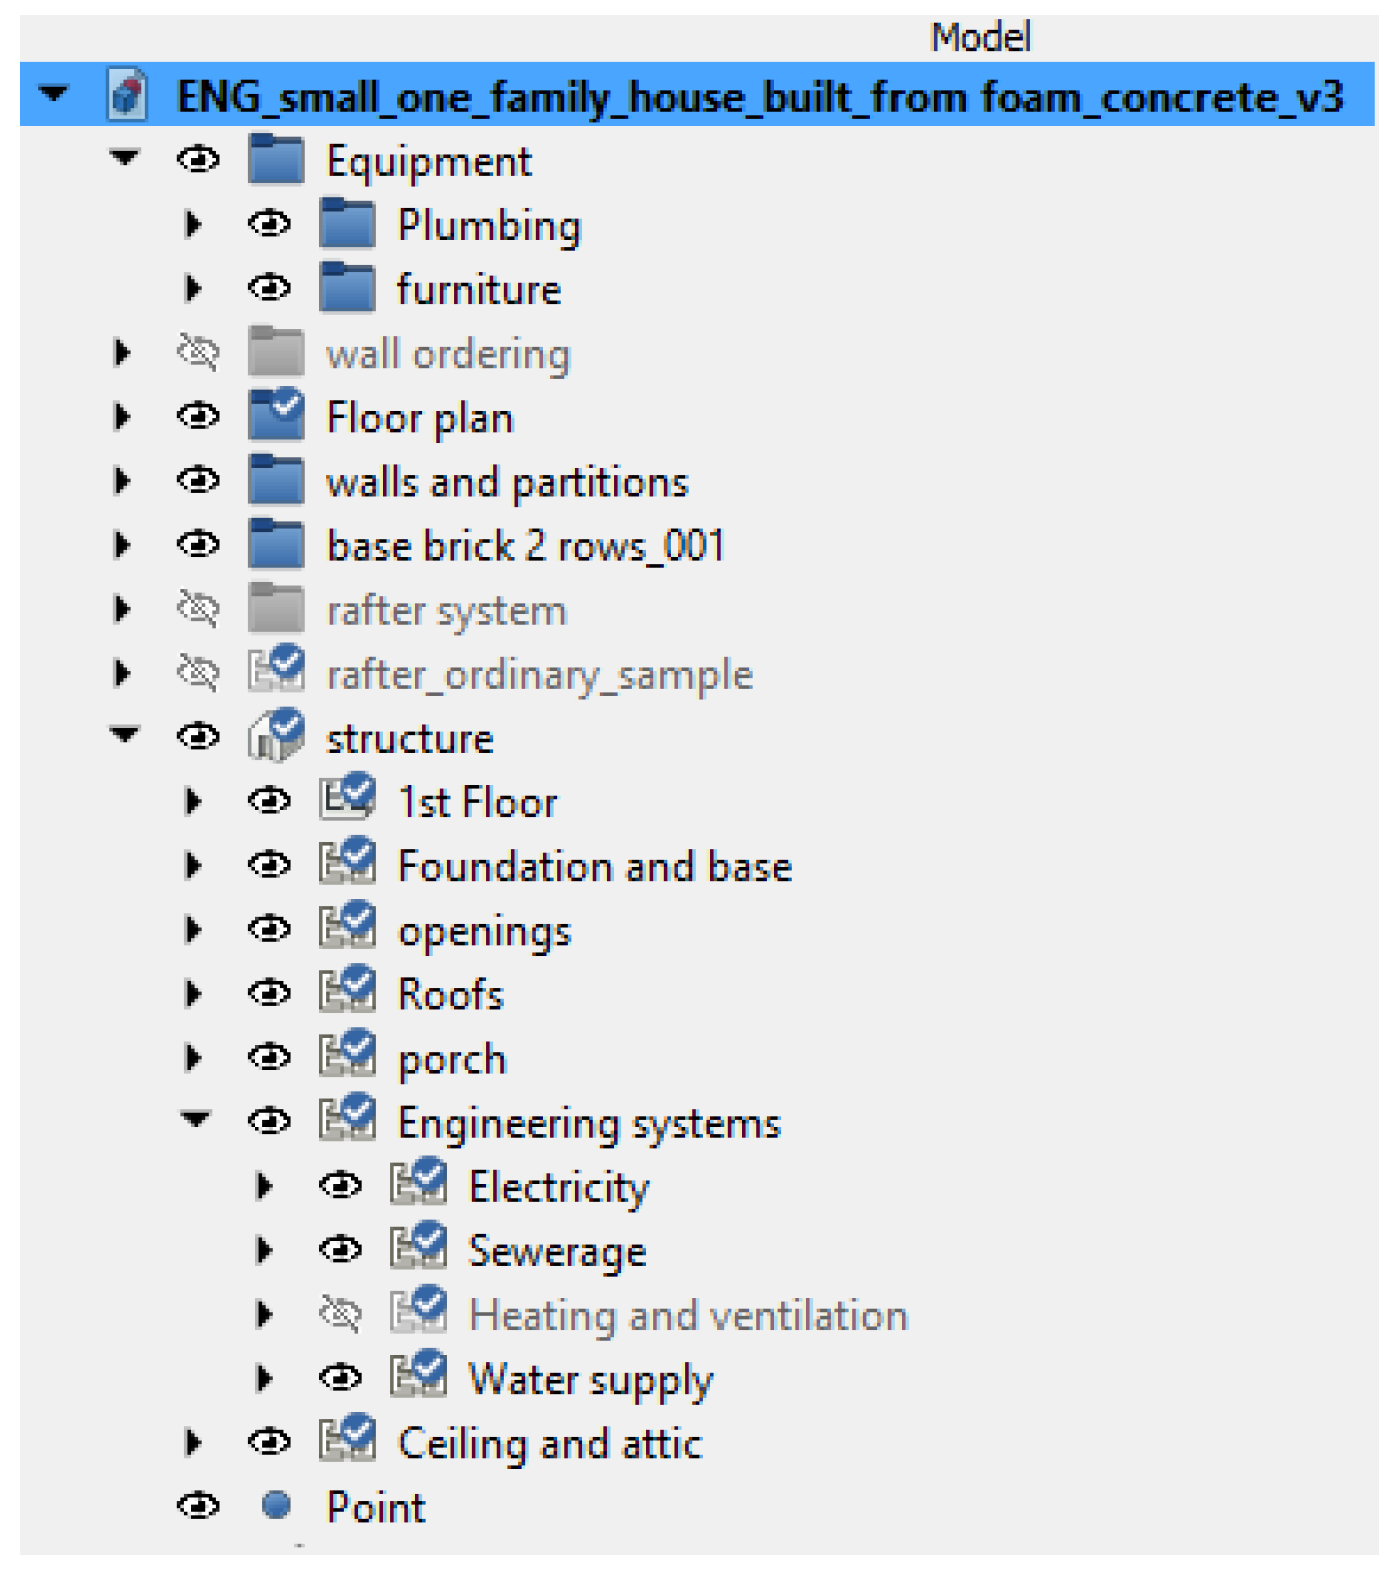1398x1578 pixels.
Task: Hide the Plumbing folder using eye icon
Action: [x=269, y=224]
